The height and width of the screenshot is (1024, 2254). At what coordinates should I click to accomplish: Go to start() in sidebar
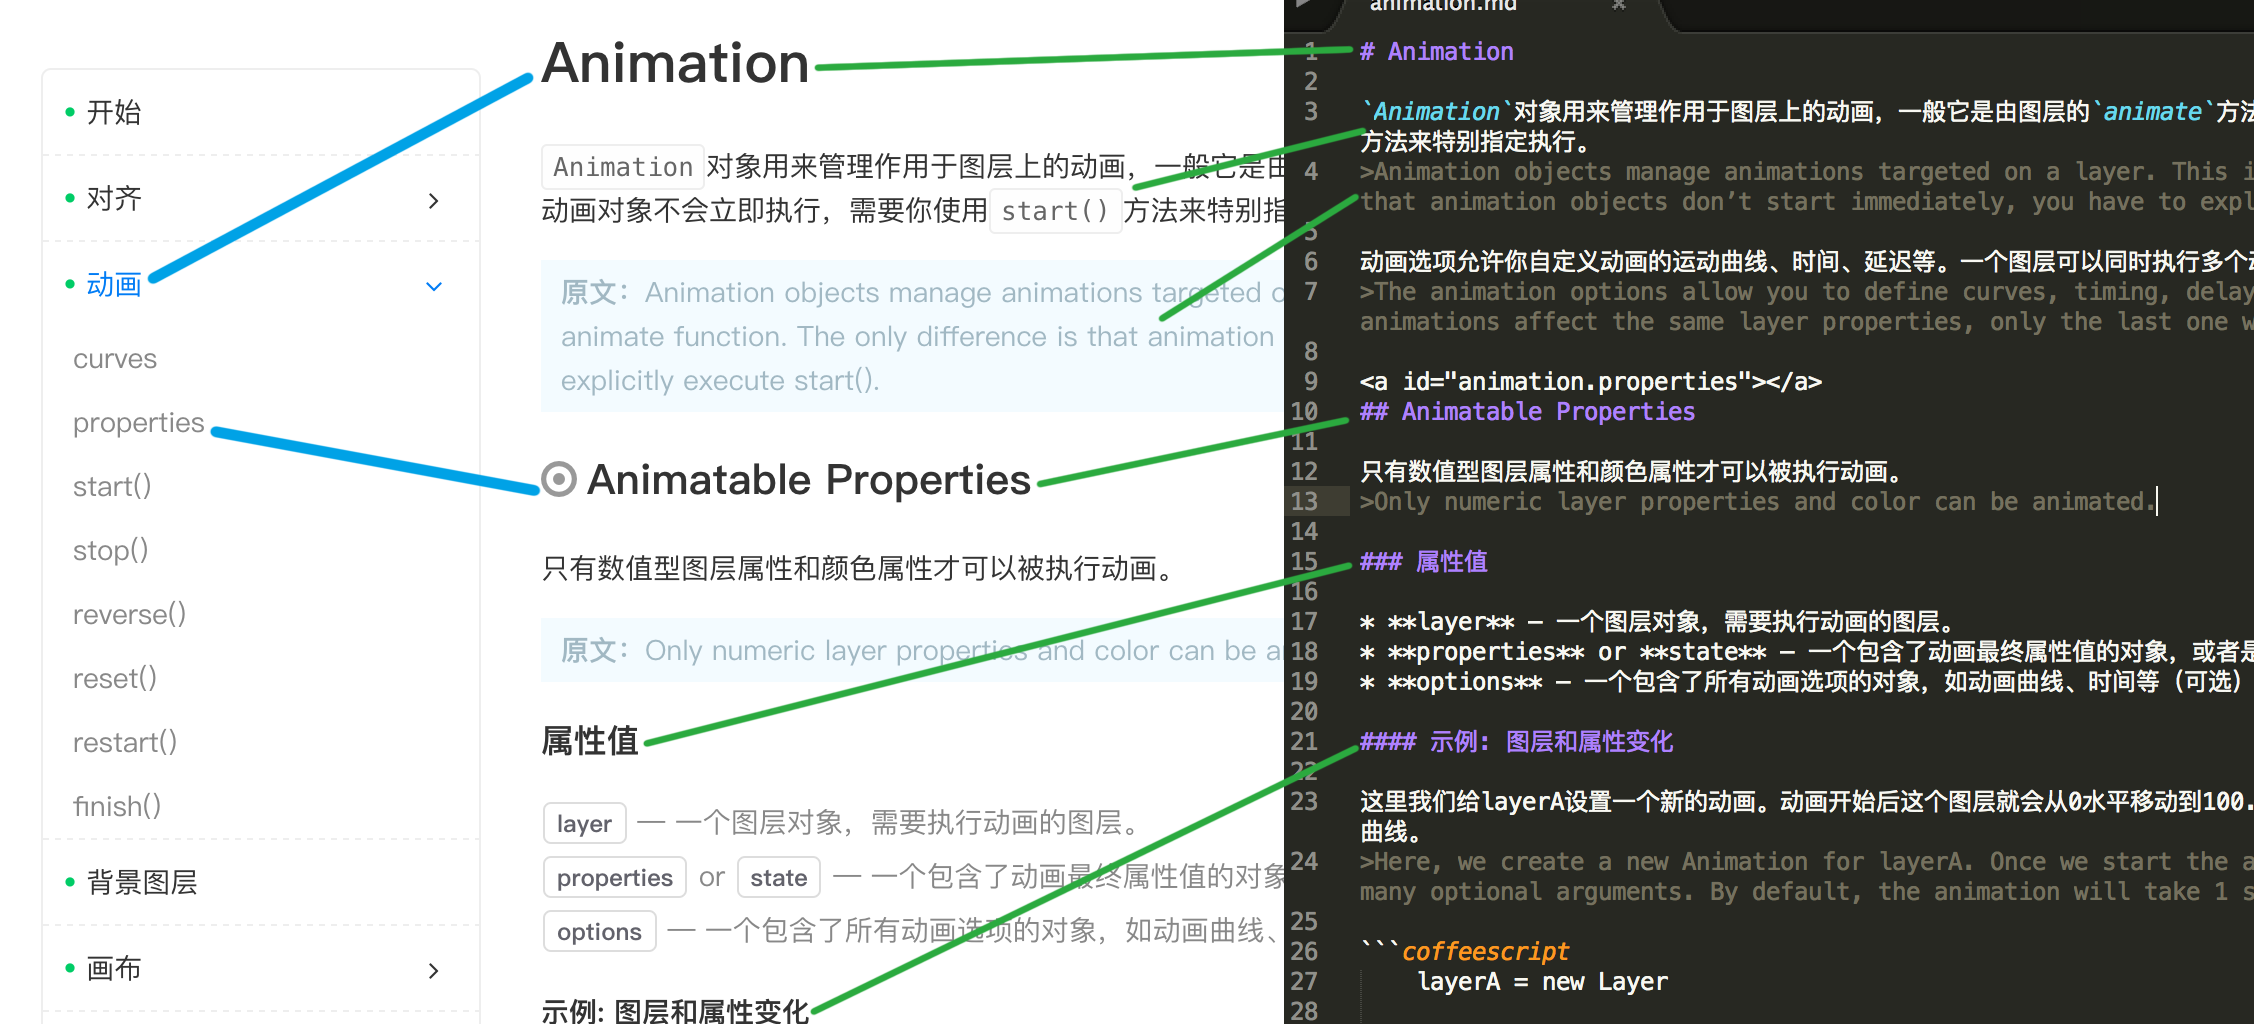point(112,487)
